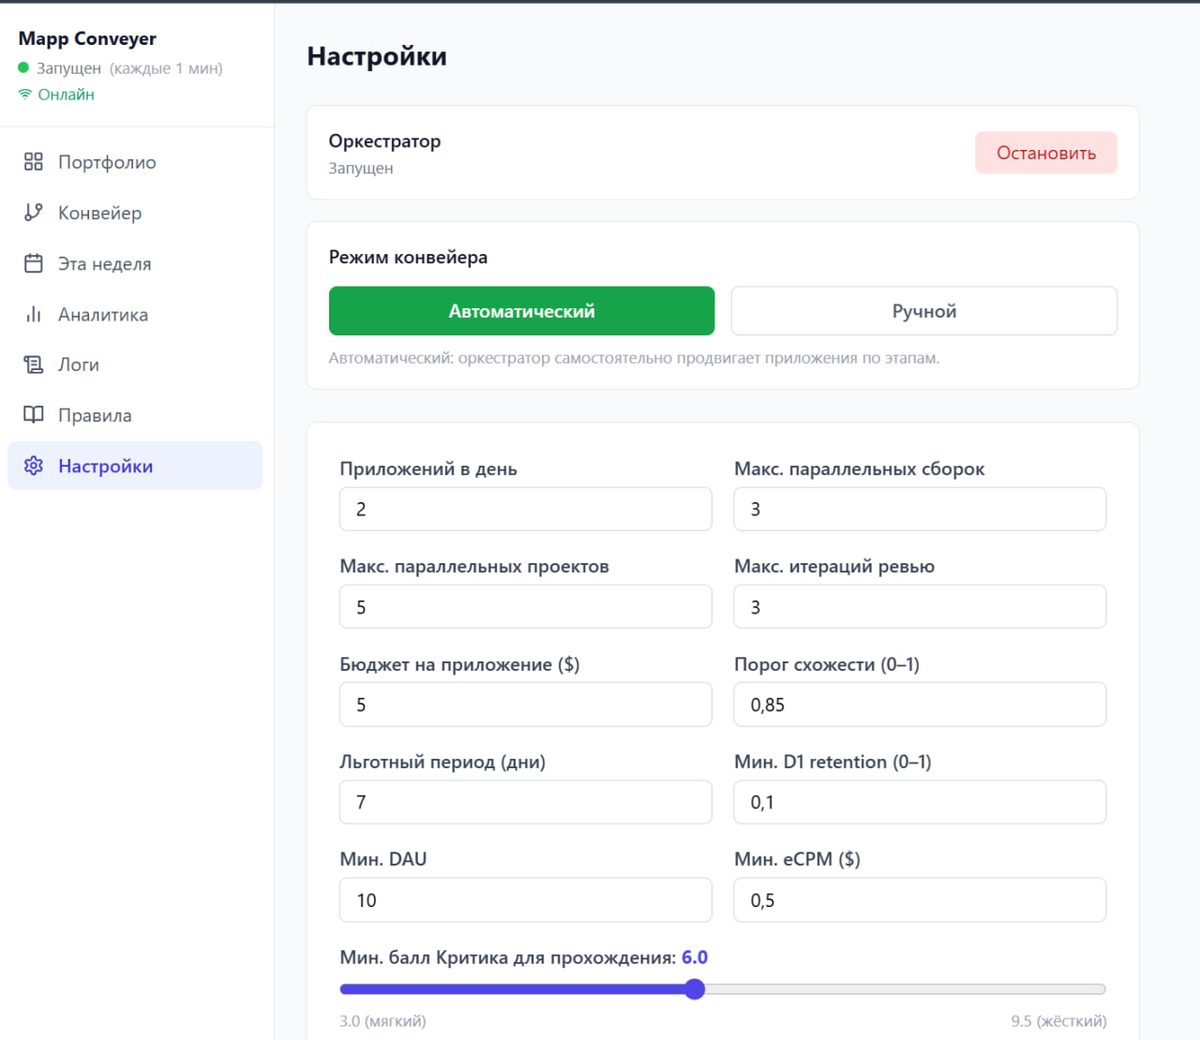Focus the Мин. eCPM ($) field
The image size is (1200, 1040).
(x=920, y=900)
